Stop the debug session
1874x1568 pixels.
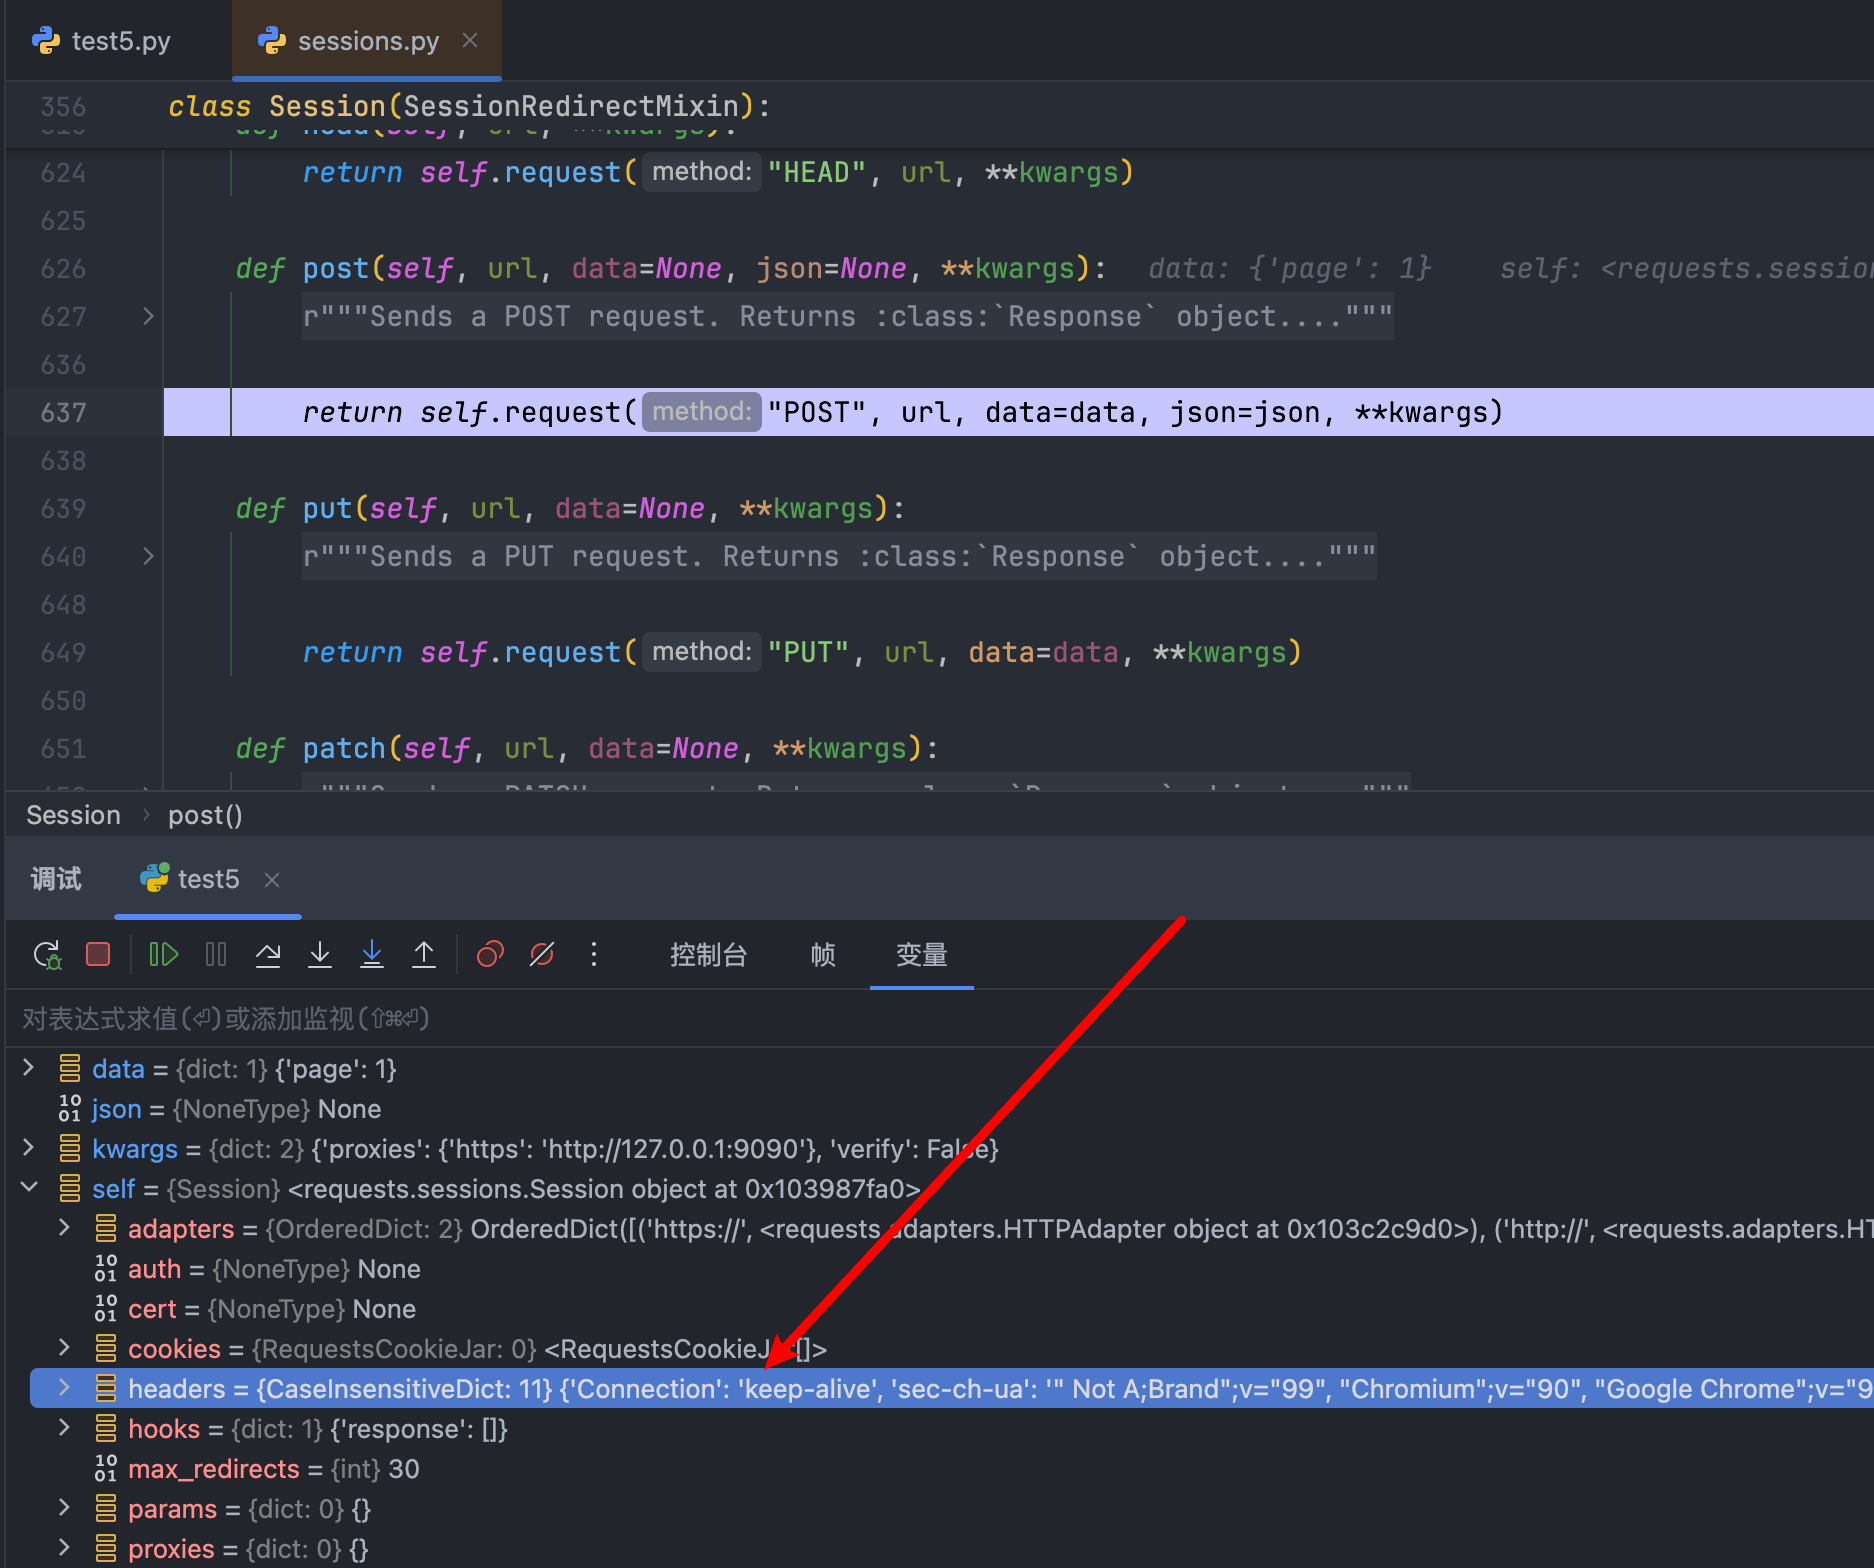tap(98, 955)
